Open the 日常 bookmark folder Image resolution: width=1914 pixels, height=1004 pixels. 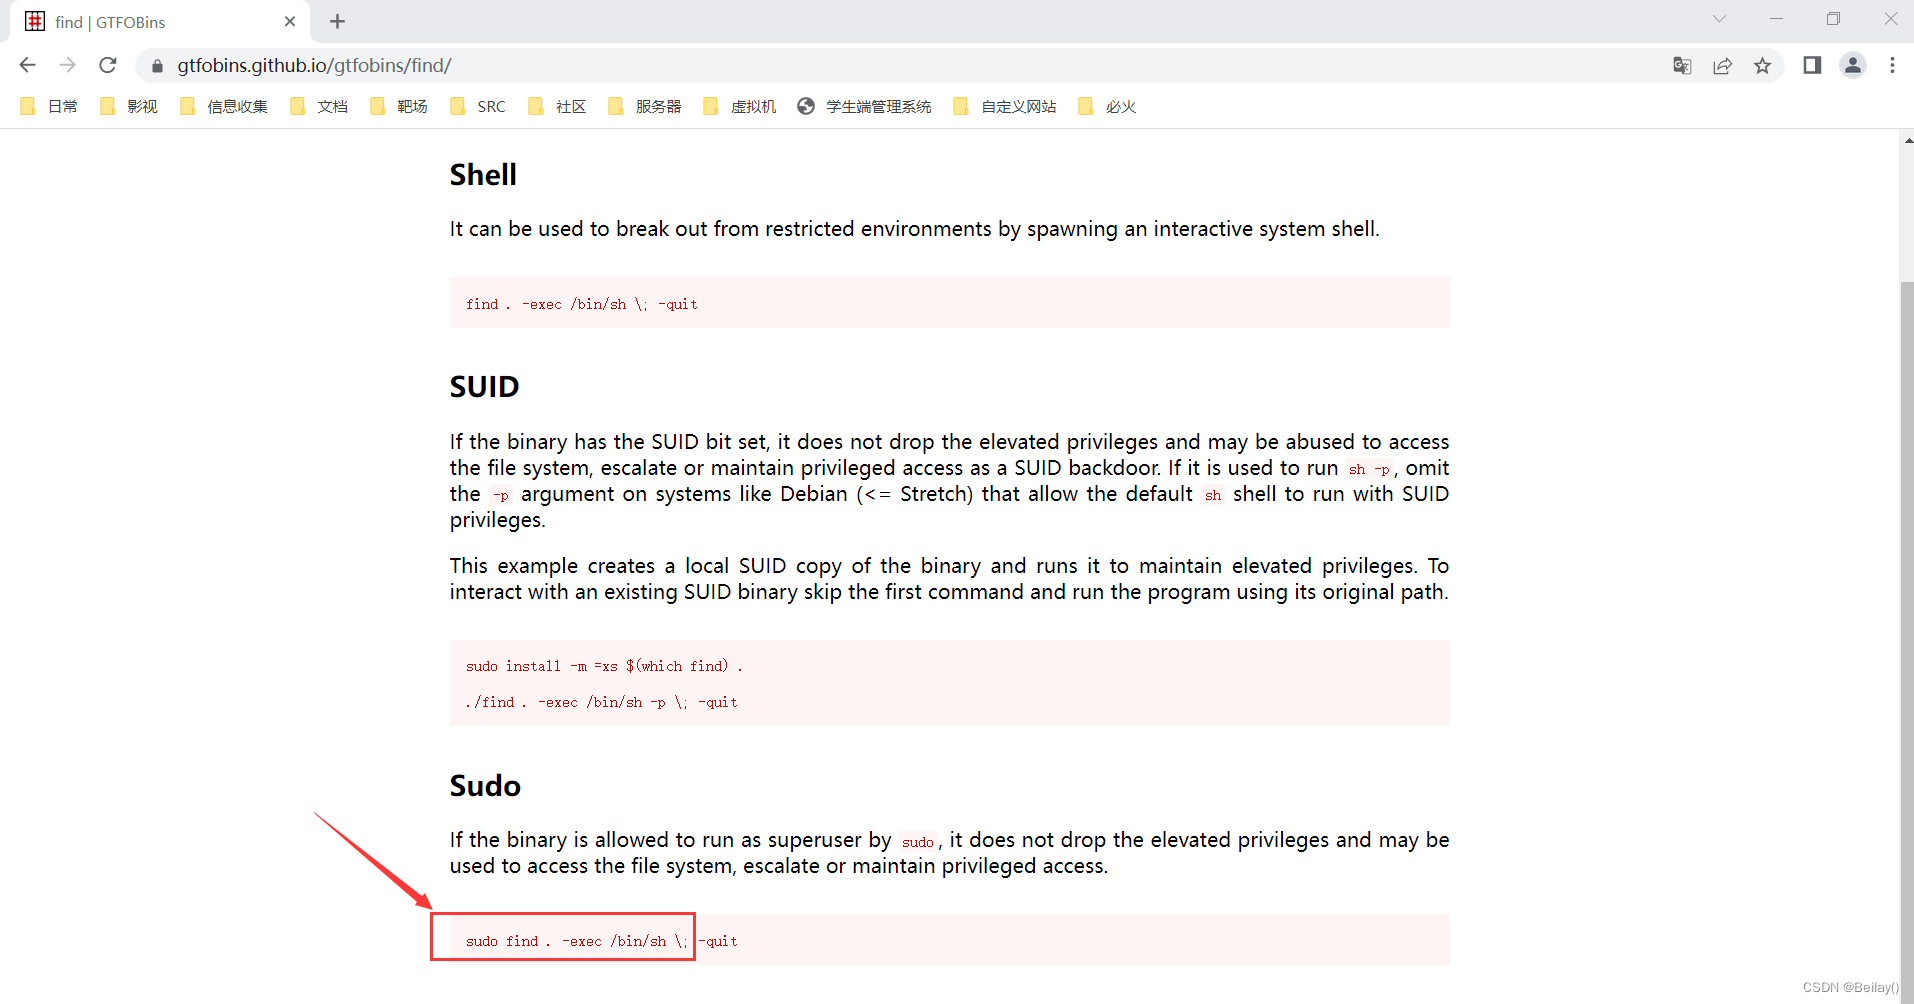click(49, 106)
